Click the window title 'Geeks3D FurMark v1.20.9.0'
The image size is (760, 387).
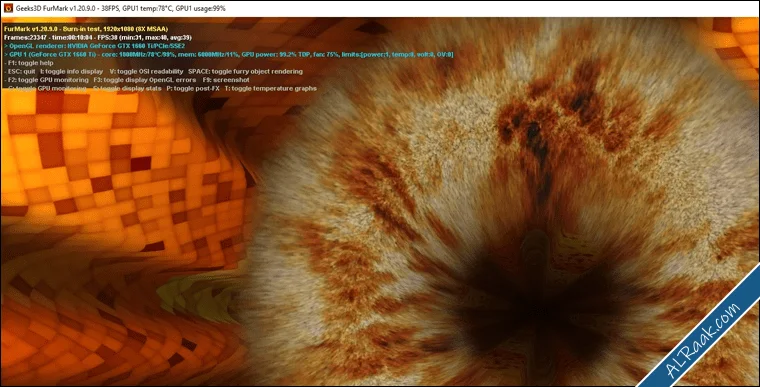(57, 8)
